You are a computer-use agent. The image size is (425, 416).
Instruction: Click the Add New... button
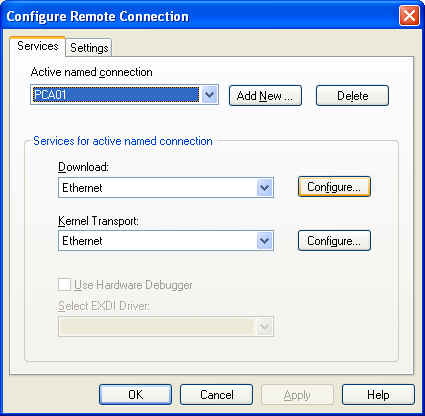[265, 96]
